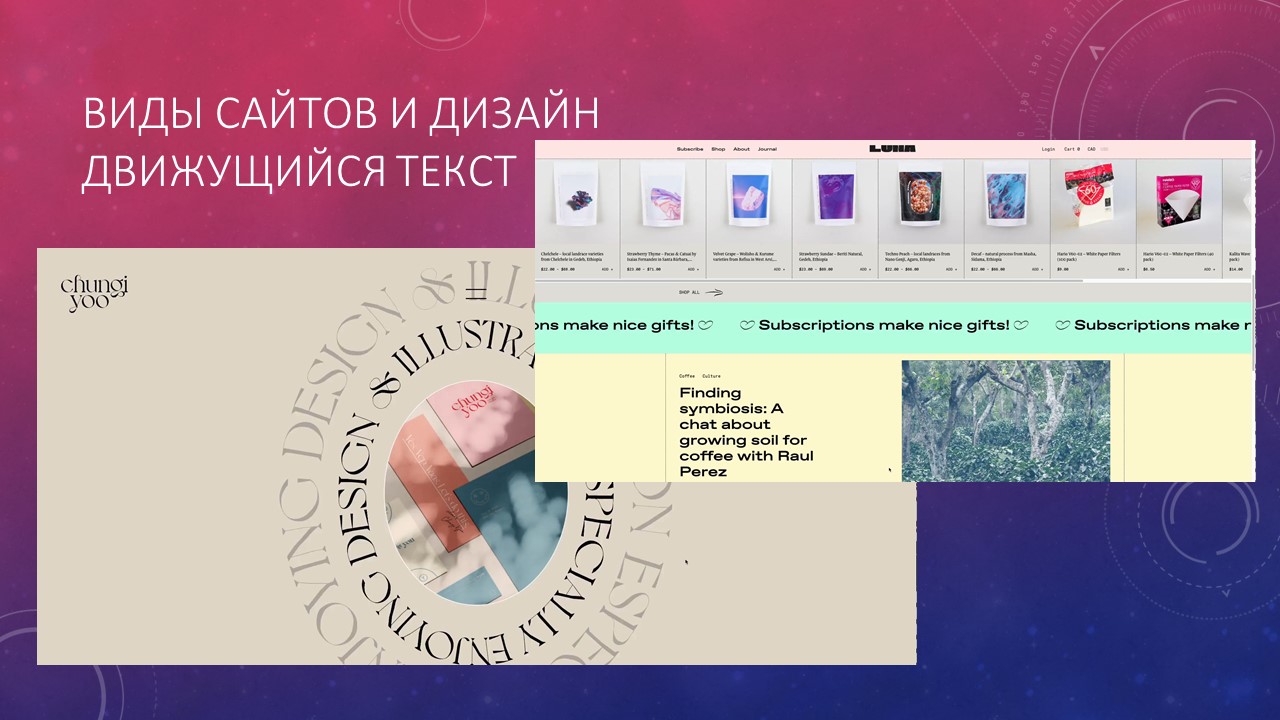1280x720 pixels.
Task: Click the Login link
Action: pyautogui.click(x=1048, y=149)
